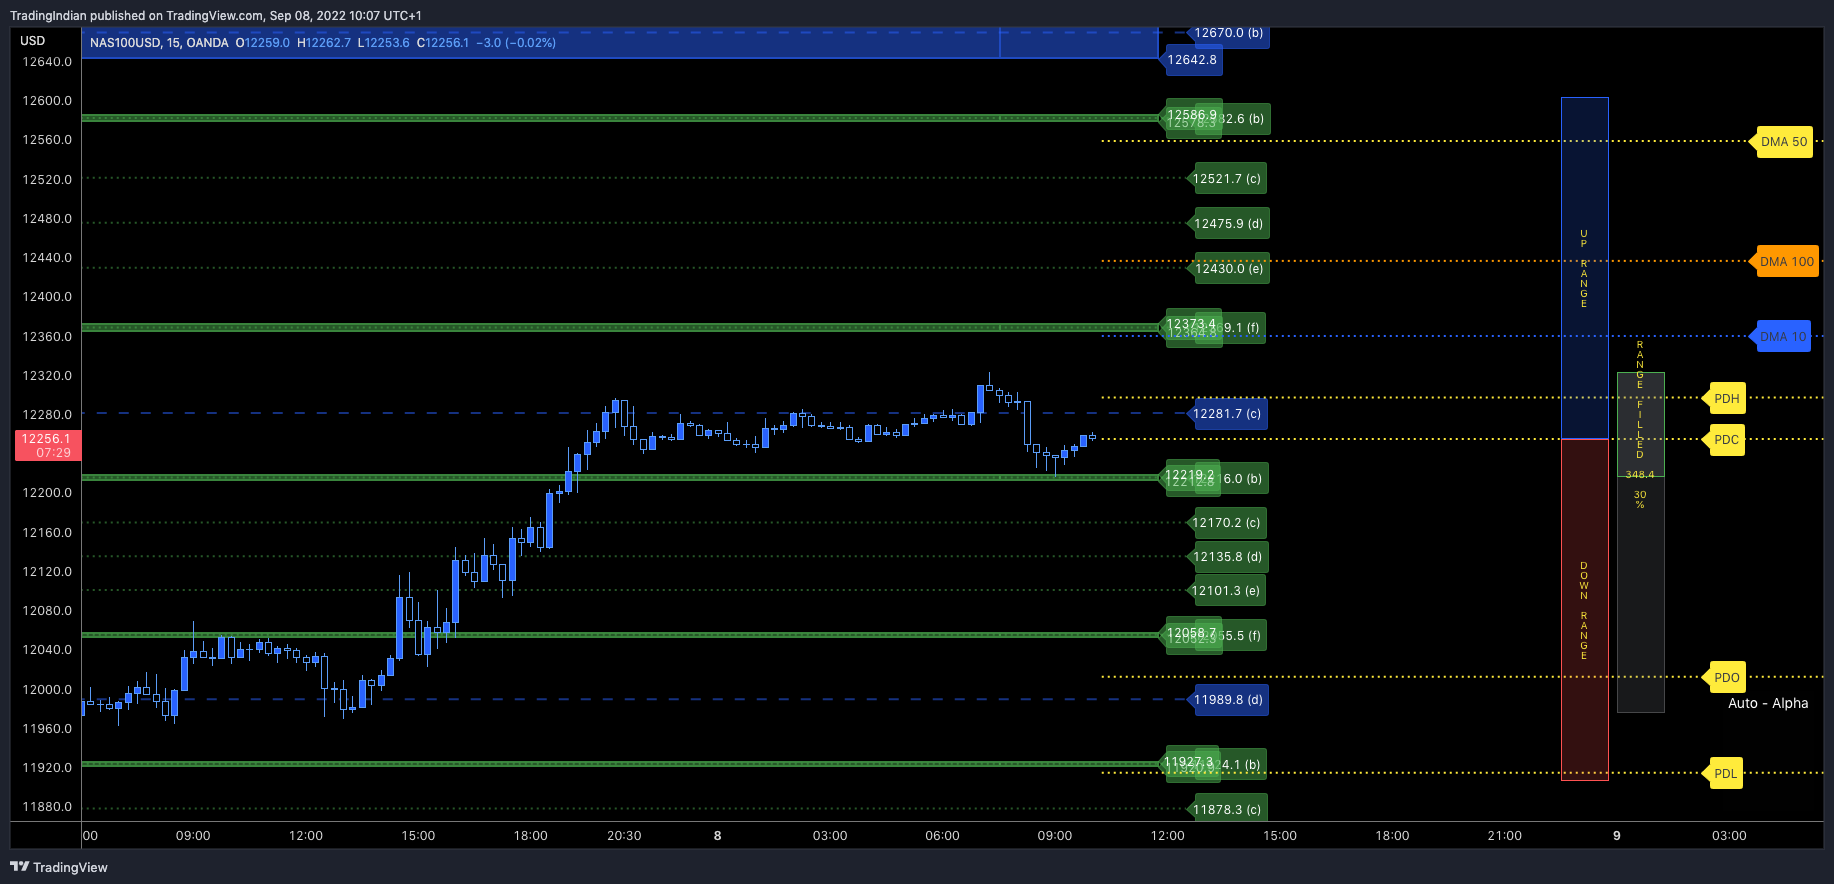Click the date 8 marker on time axis
Viewport: 1834px width, 884px height.
tap(717, 836)
